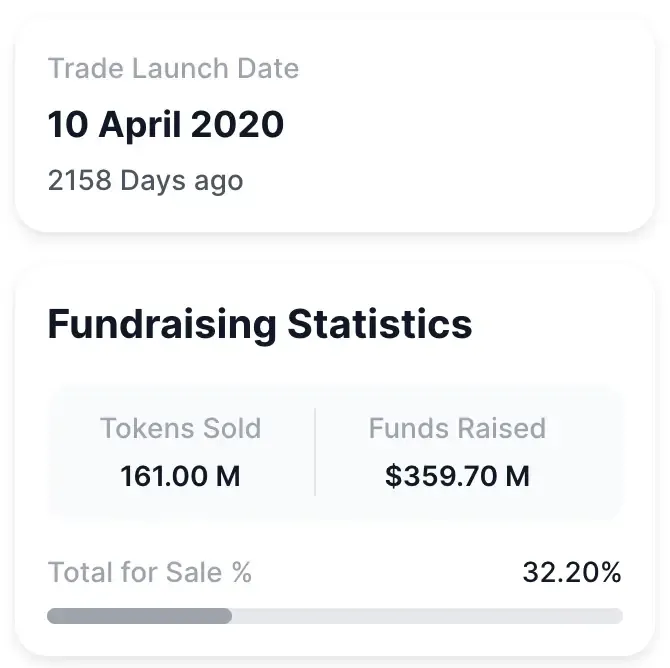Click the right end of the filled progress segment

[227, 616]
